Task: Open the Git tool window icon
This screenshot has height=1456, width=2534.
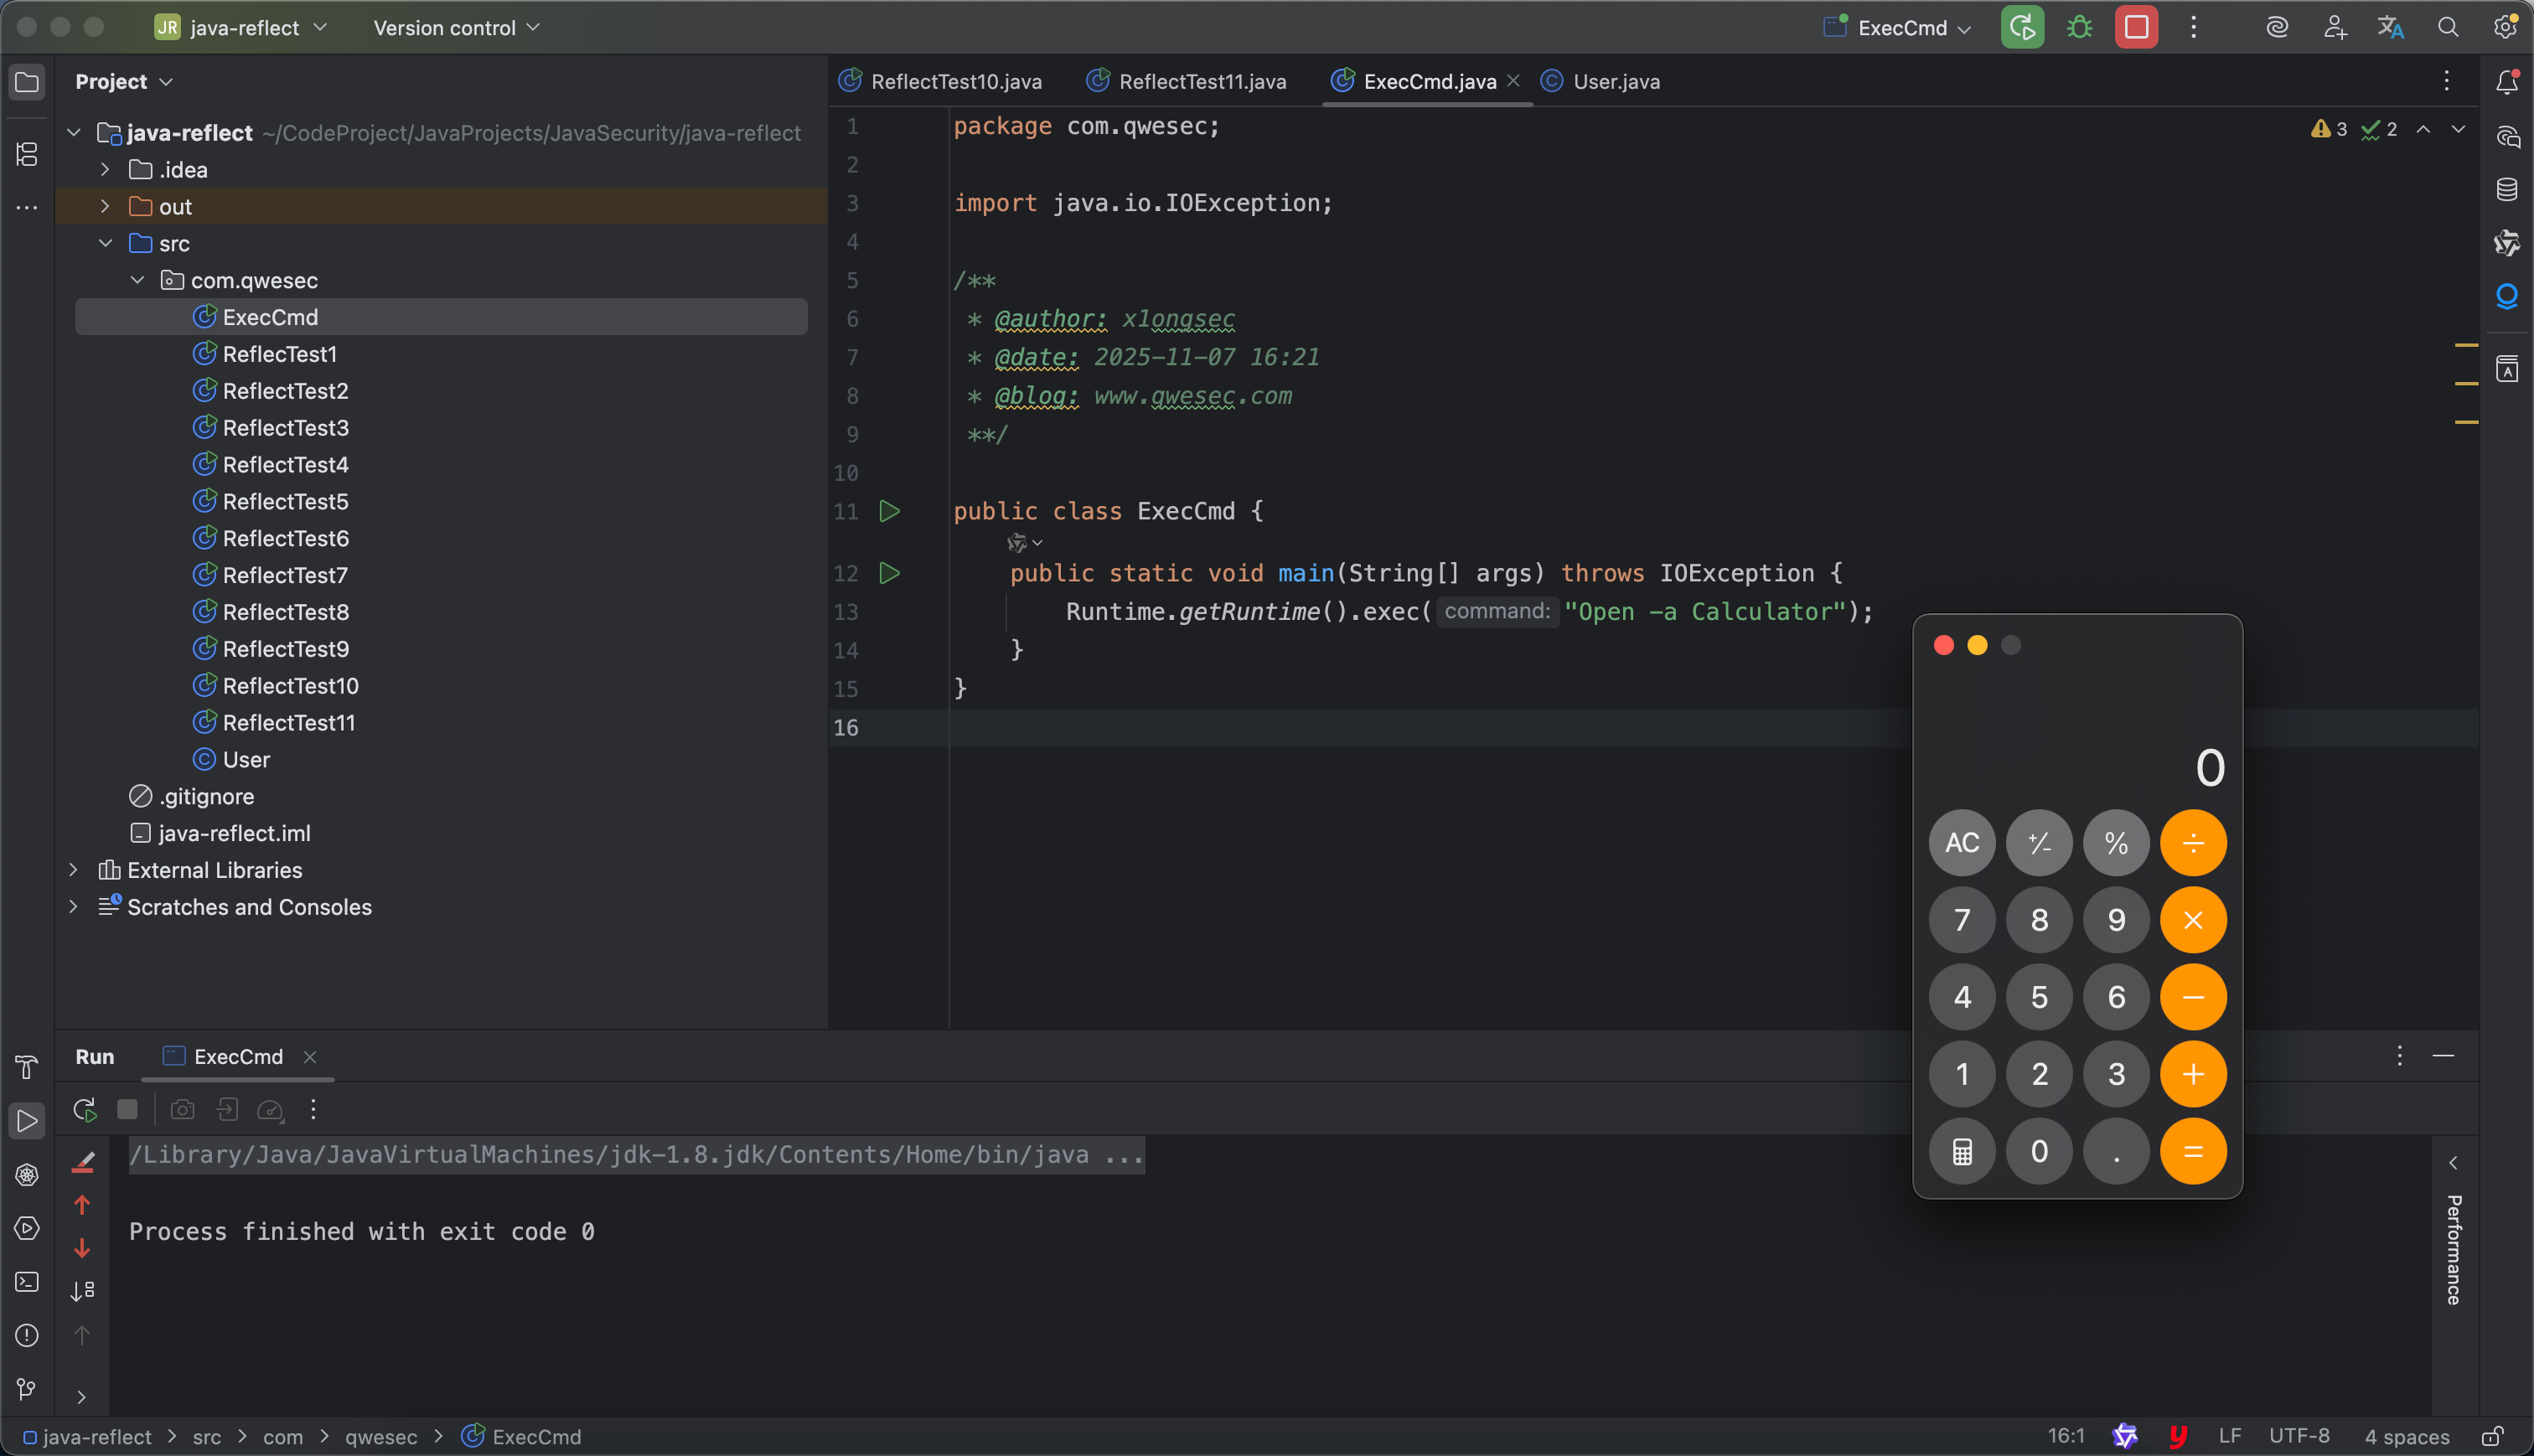Action: tap(27, 1388)
